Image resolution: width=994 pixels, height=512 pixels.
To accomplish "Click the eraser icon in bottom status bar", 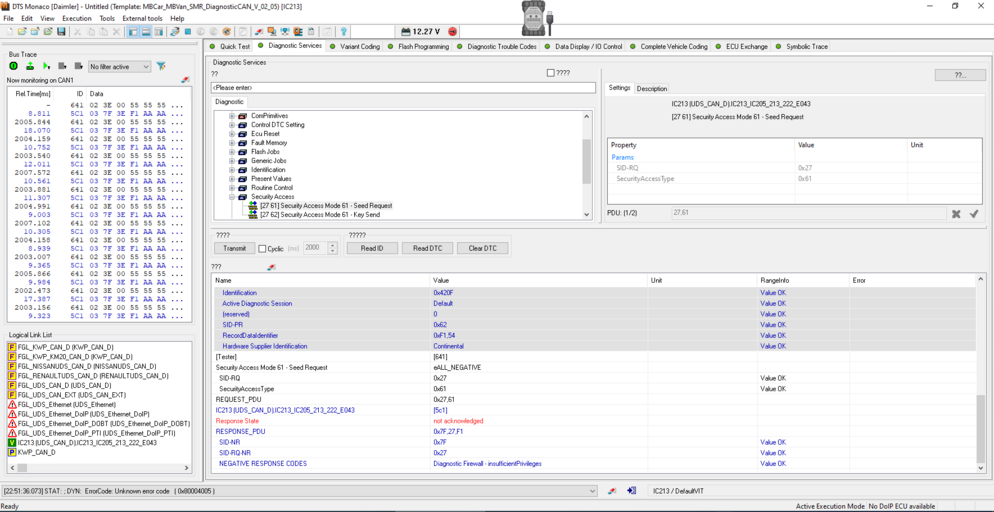I will click(x=612, y=490).
